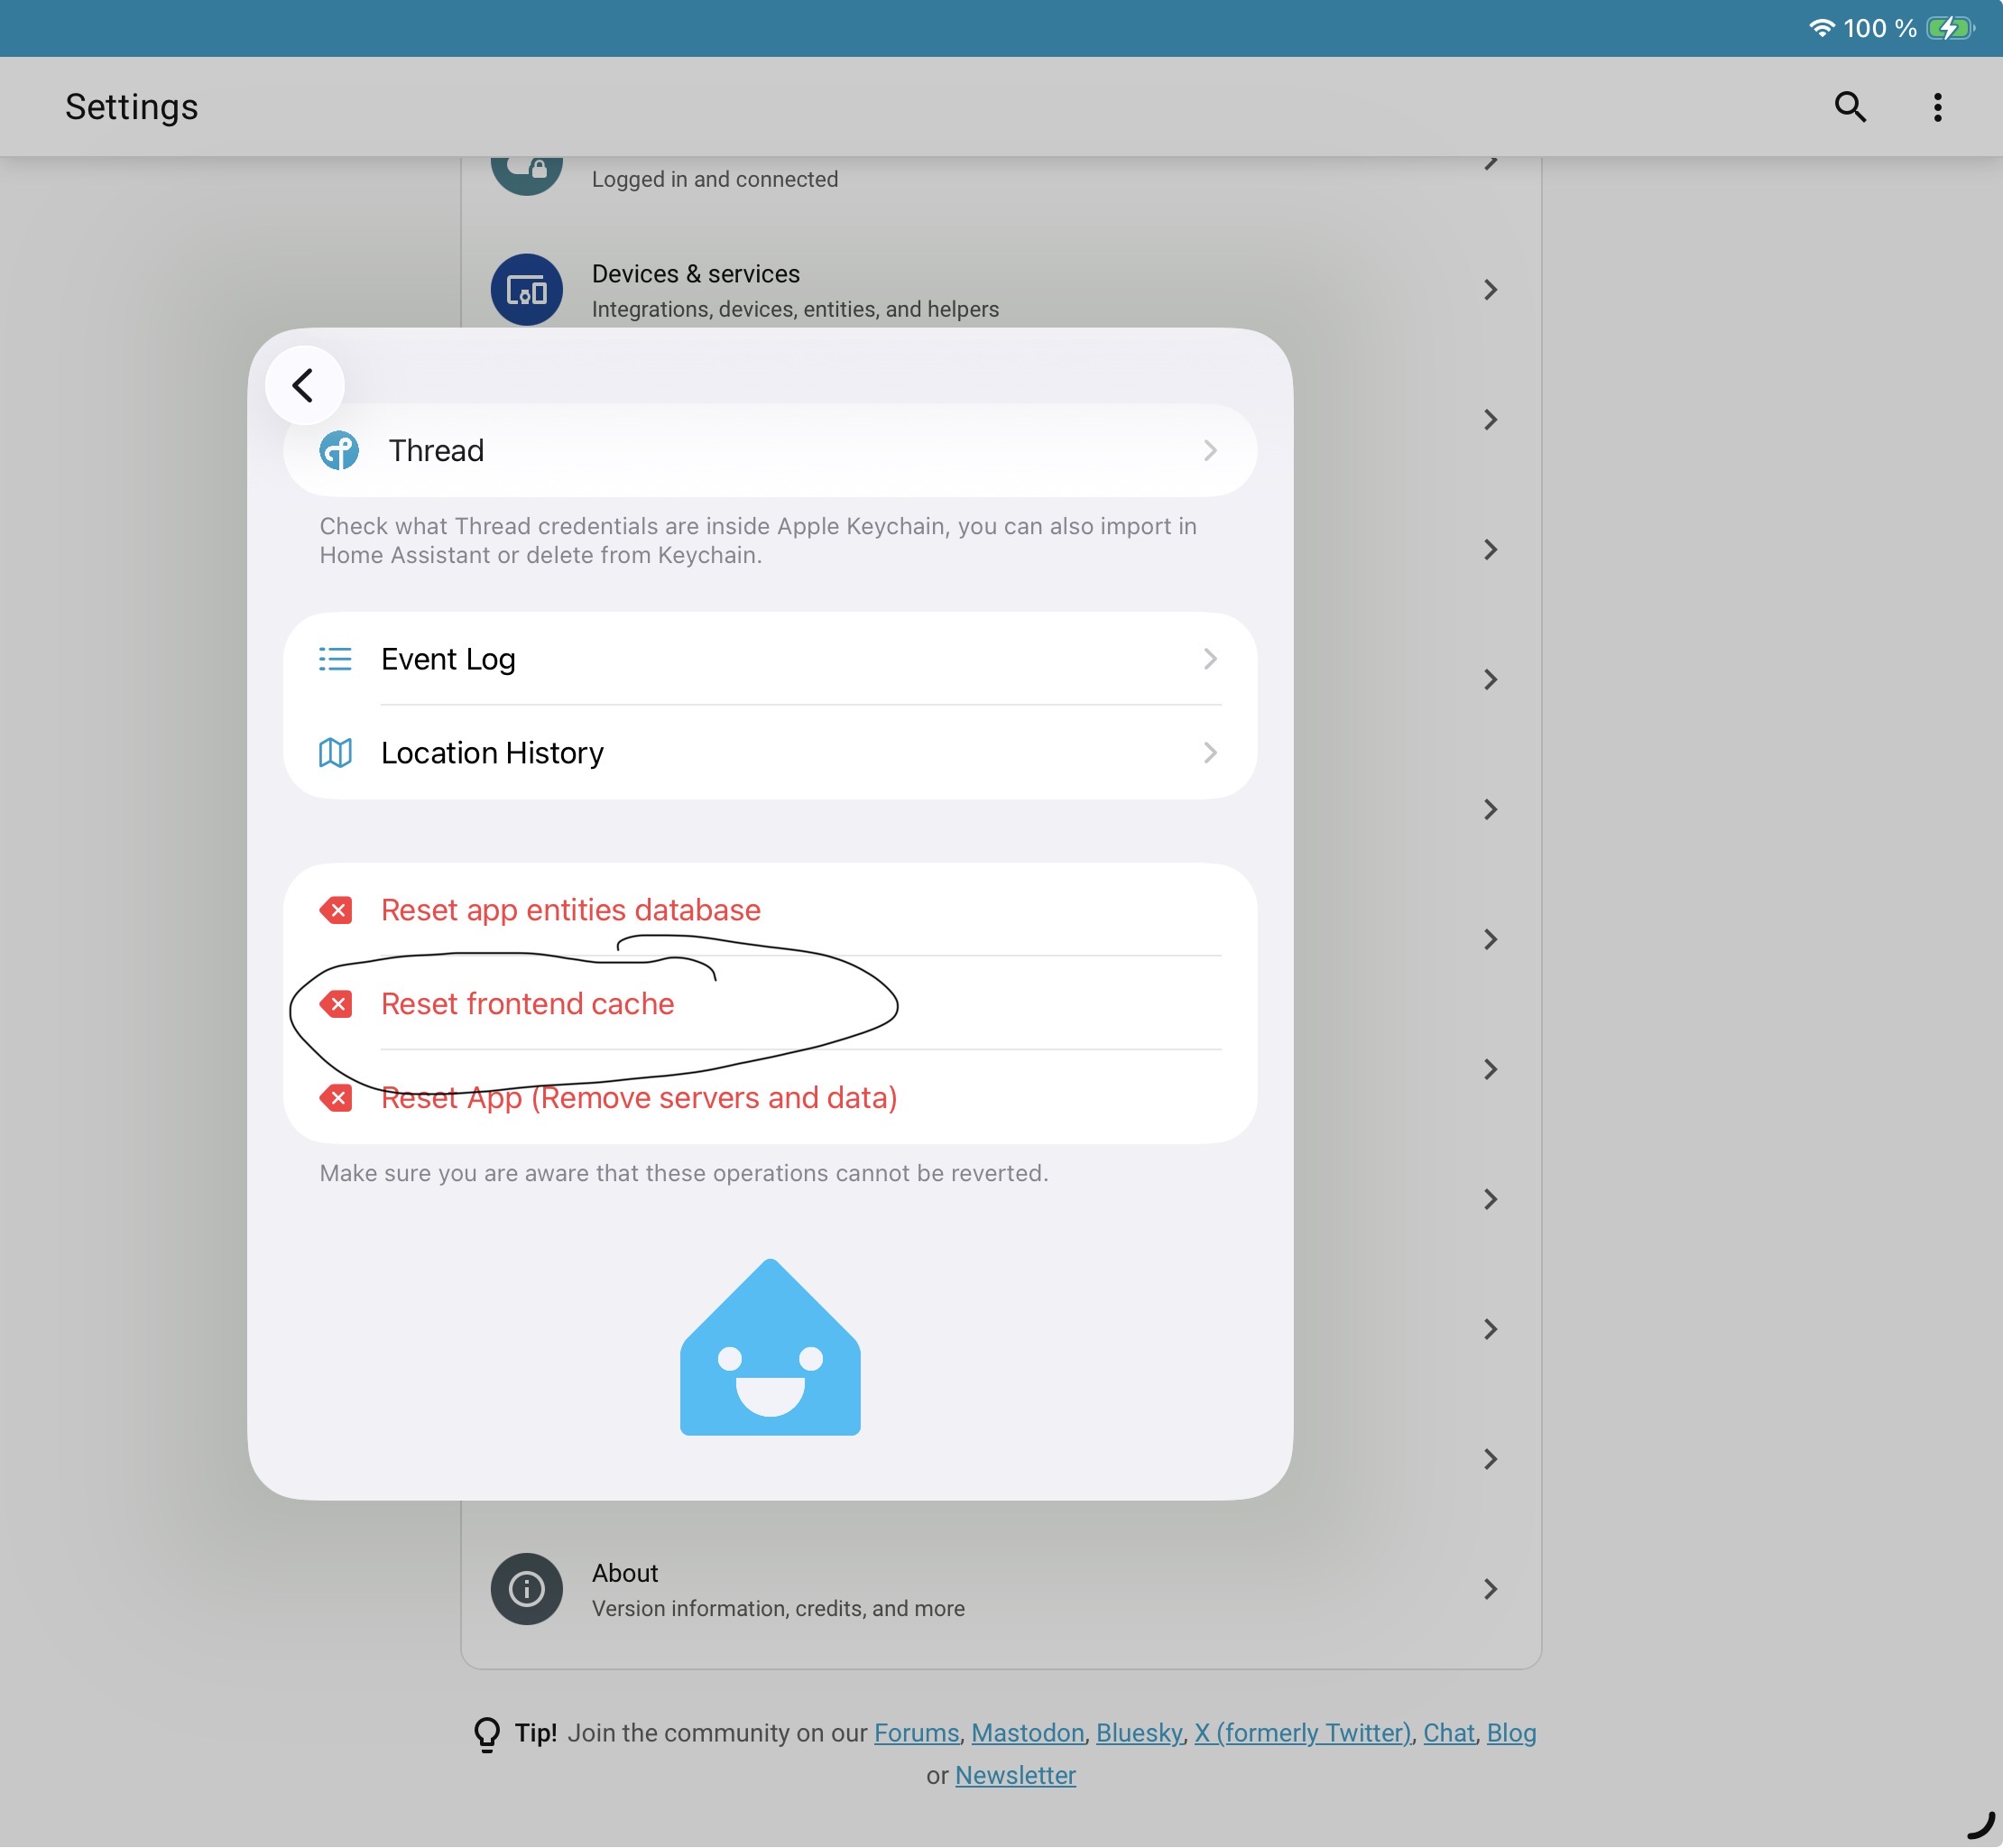Click the battery status indicator
Image resolution: width=2003 pixels, height=1848 pixels.
tap(1949, 28)
